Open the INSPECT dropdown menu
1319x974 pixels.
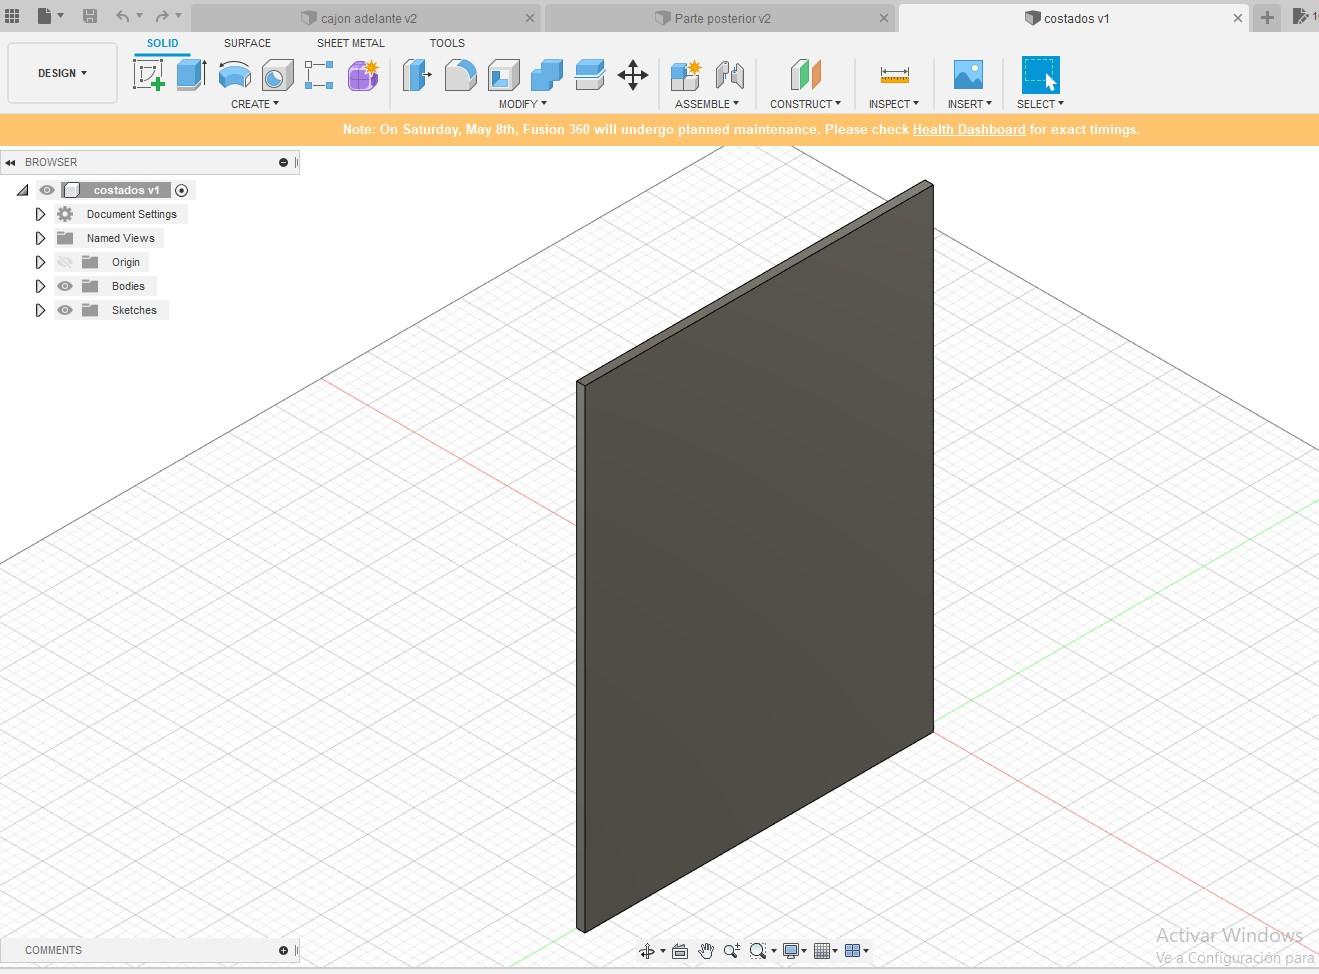click(893, 104)
